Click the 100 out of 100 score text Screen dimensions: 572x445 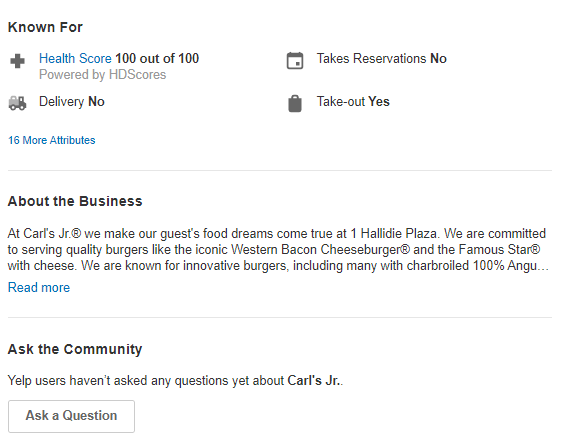click(157, 58)
